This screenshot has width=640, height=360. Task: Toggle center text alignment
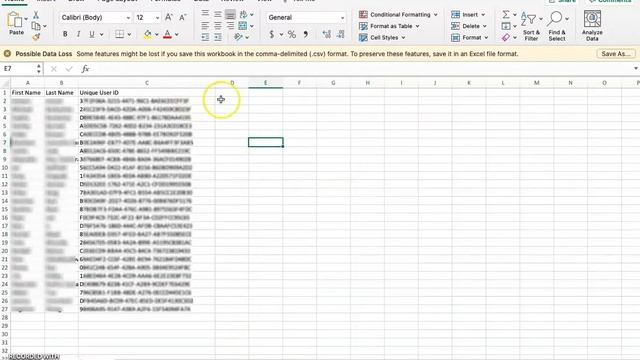(x=218, y=26)
